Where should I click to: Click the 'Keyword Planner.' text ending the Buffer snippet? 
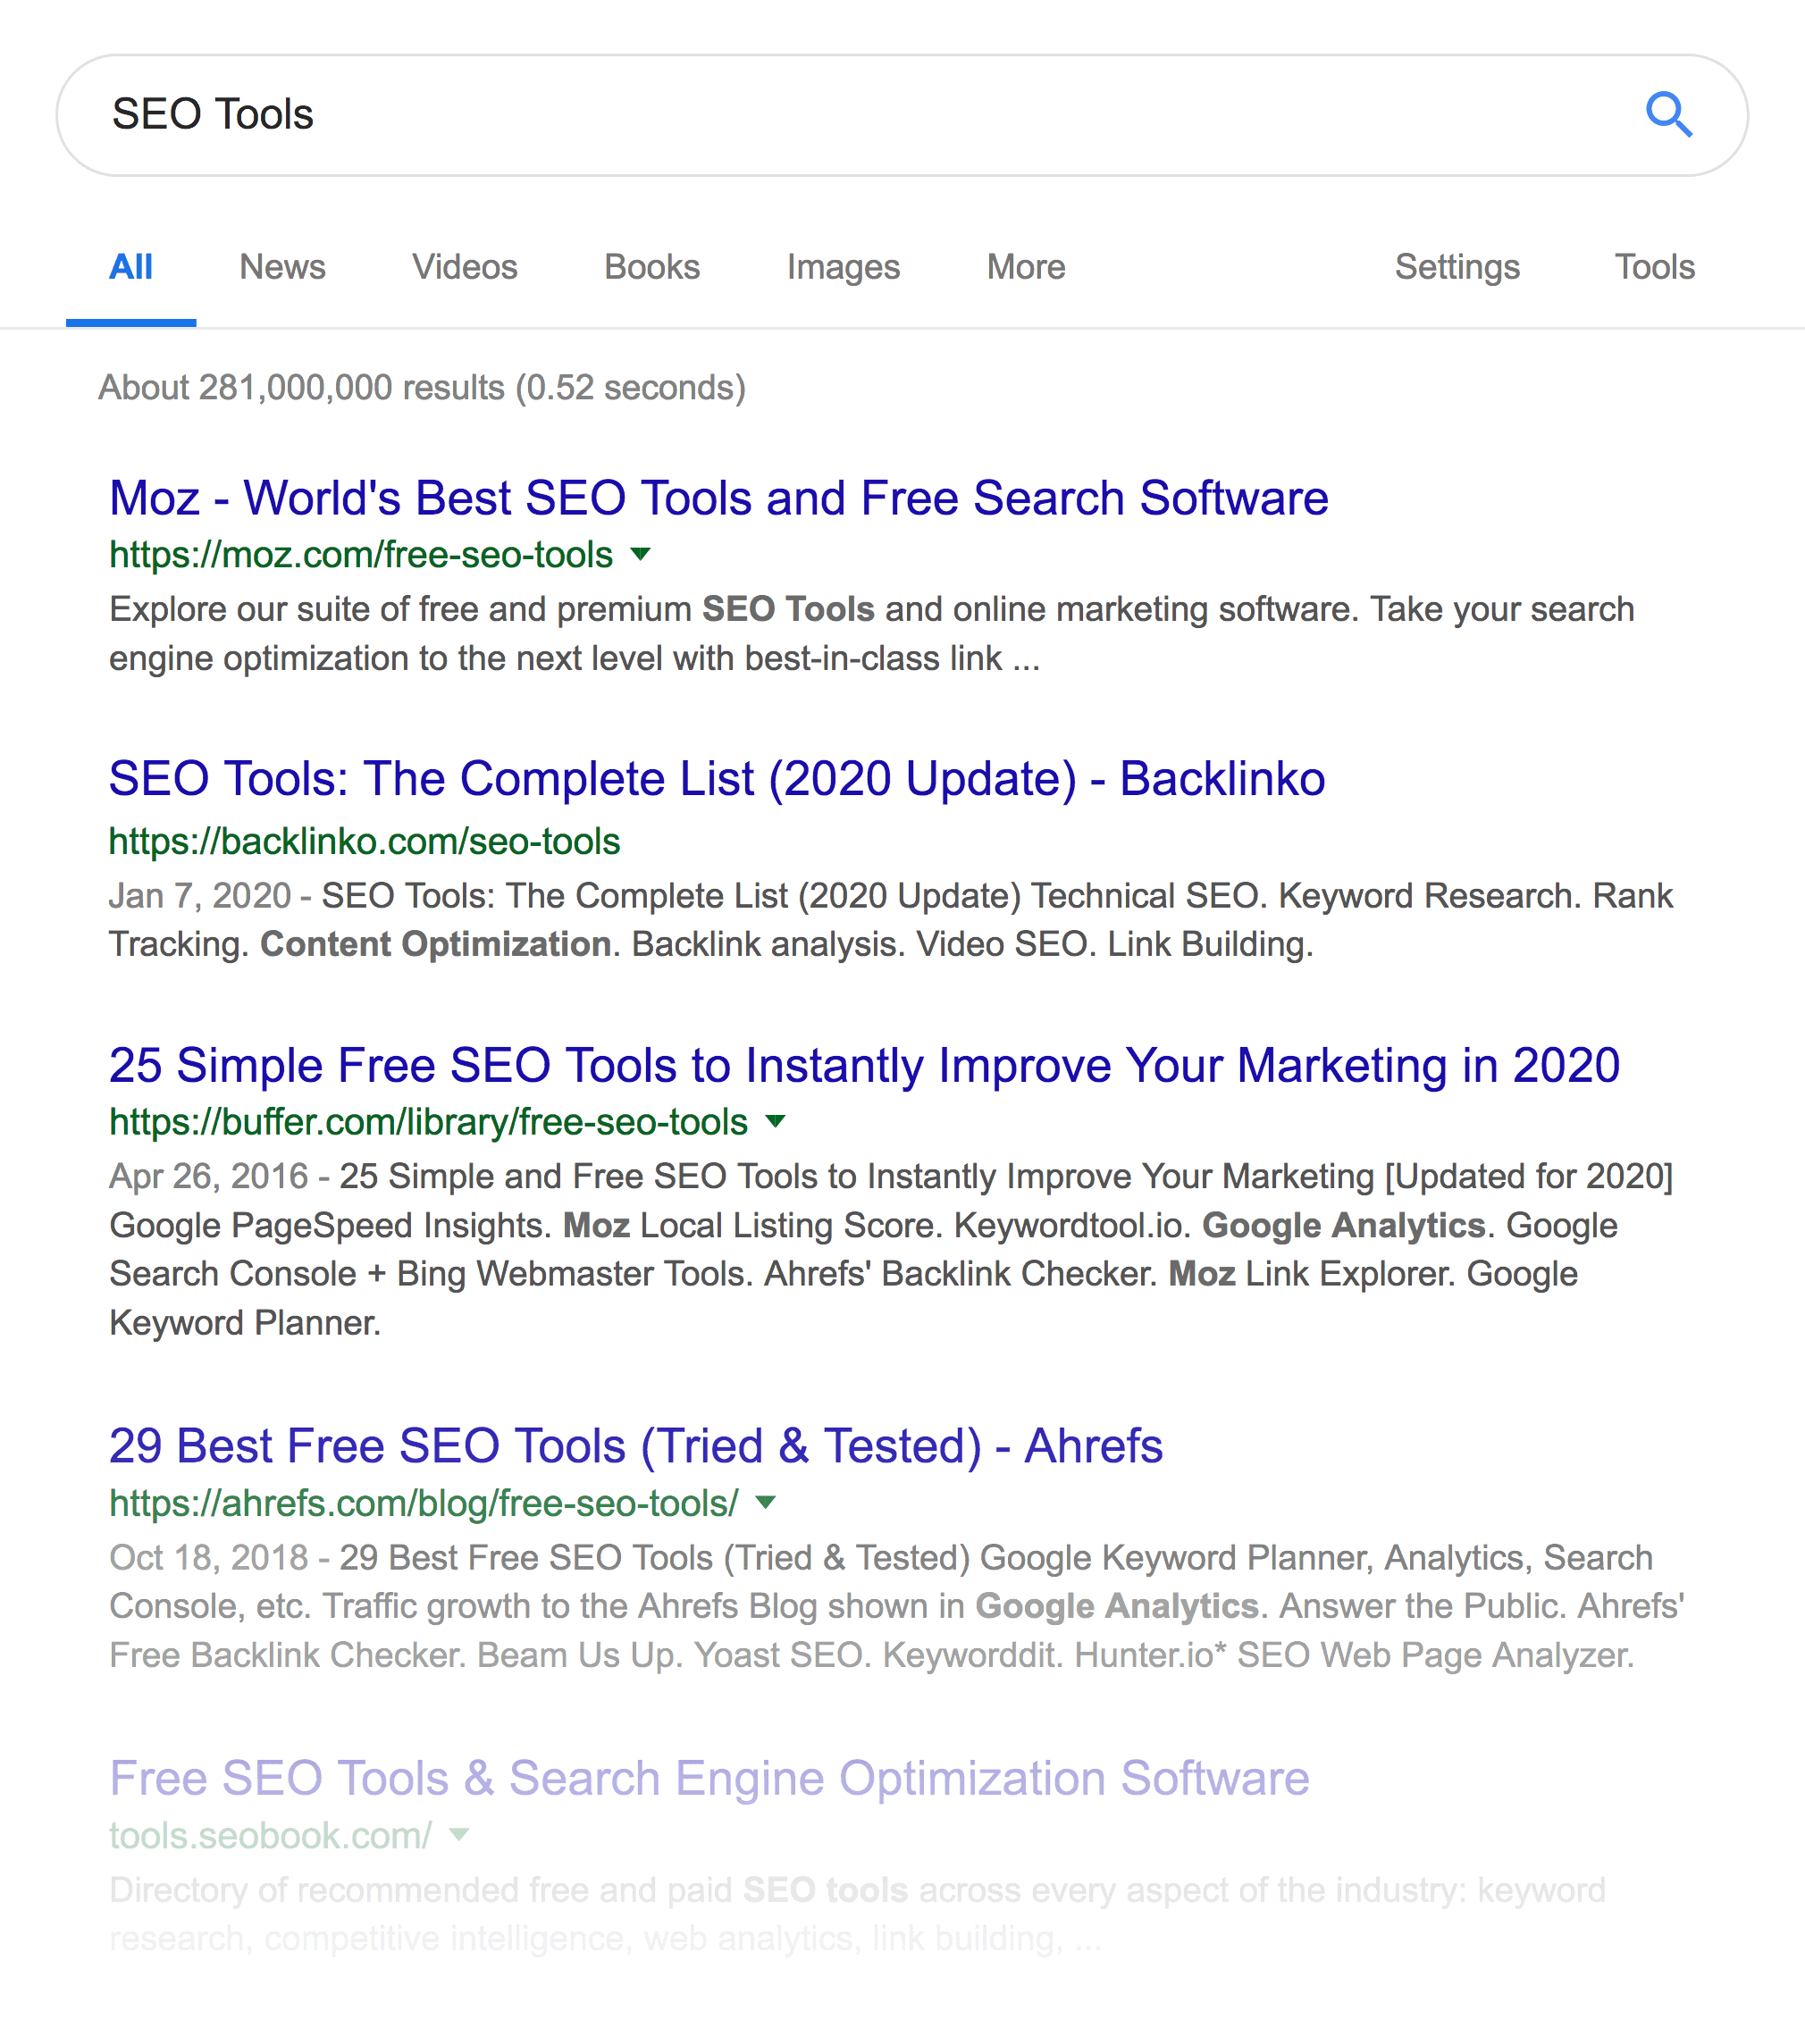pyautogui.click(x=245, y=1323)
